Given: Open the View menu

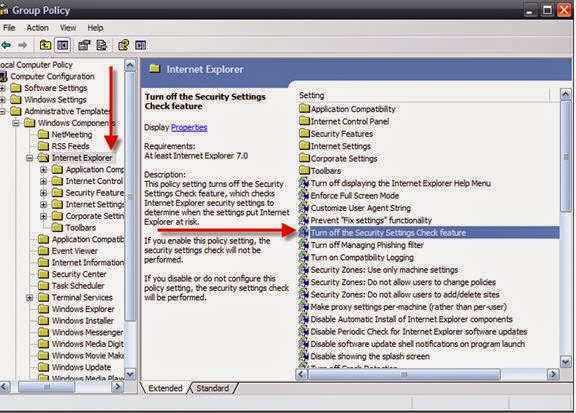Looking at the screenshot, I should (68, 28).
